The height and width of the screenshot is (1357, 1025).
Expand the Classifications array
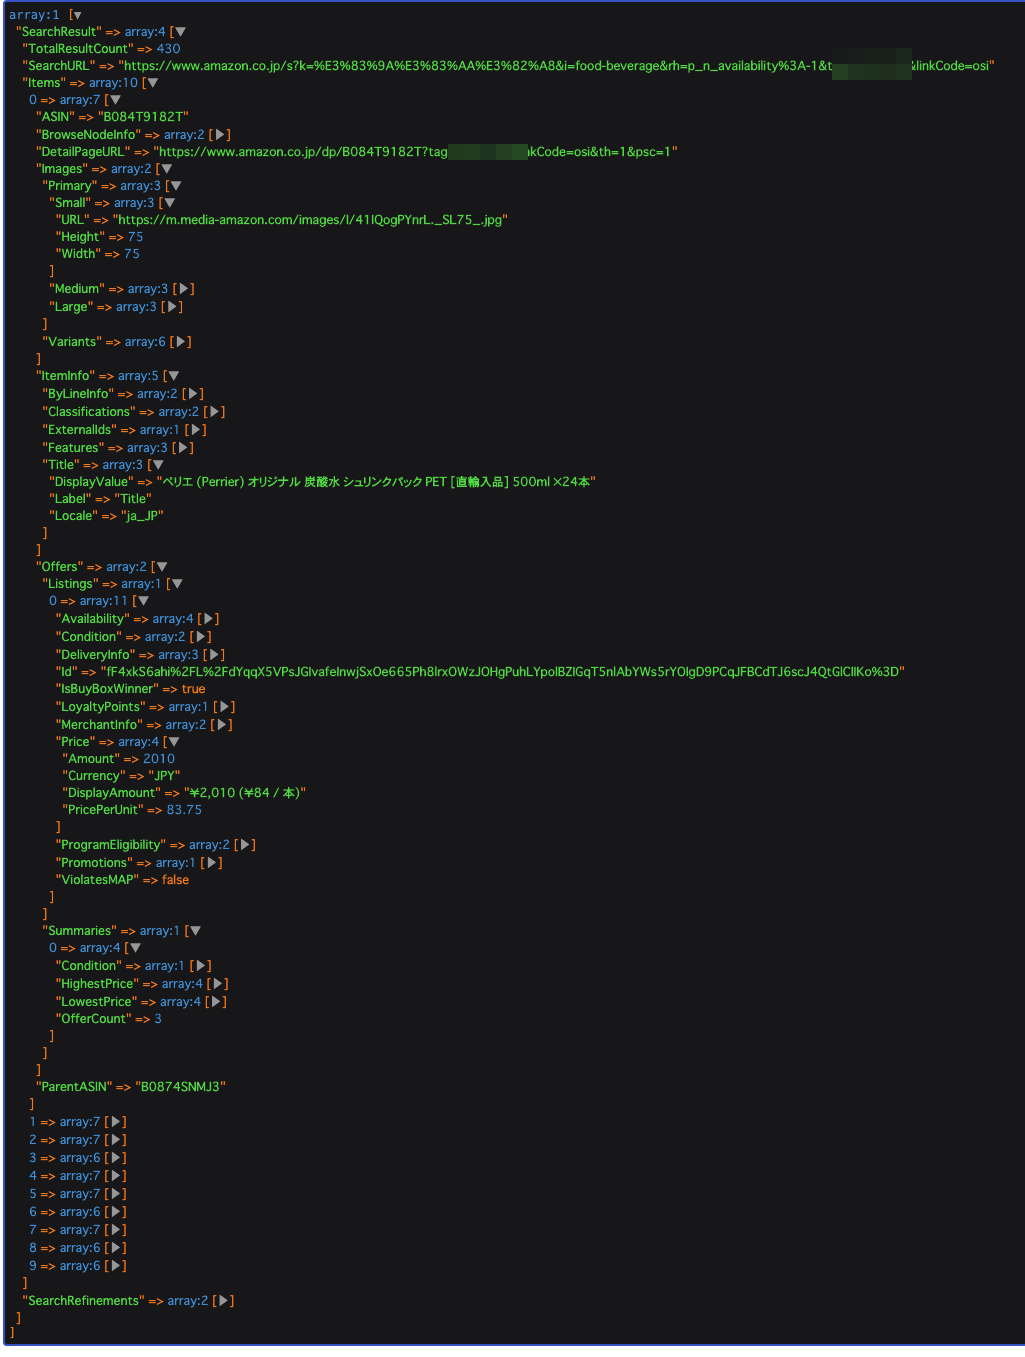[x=215, y=412]
